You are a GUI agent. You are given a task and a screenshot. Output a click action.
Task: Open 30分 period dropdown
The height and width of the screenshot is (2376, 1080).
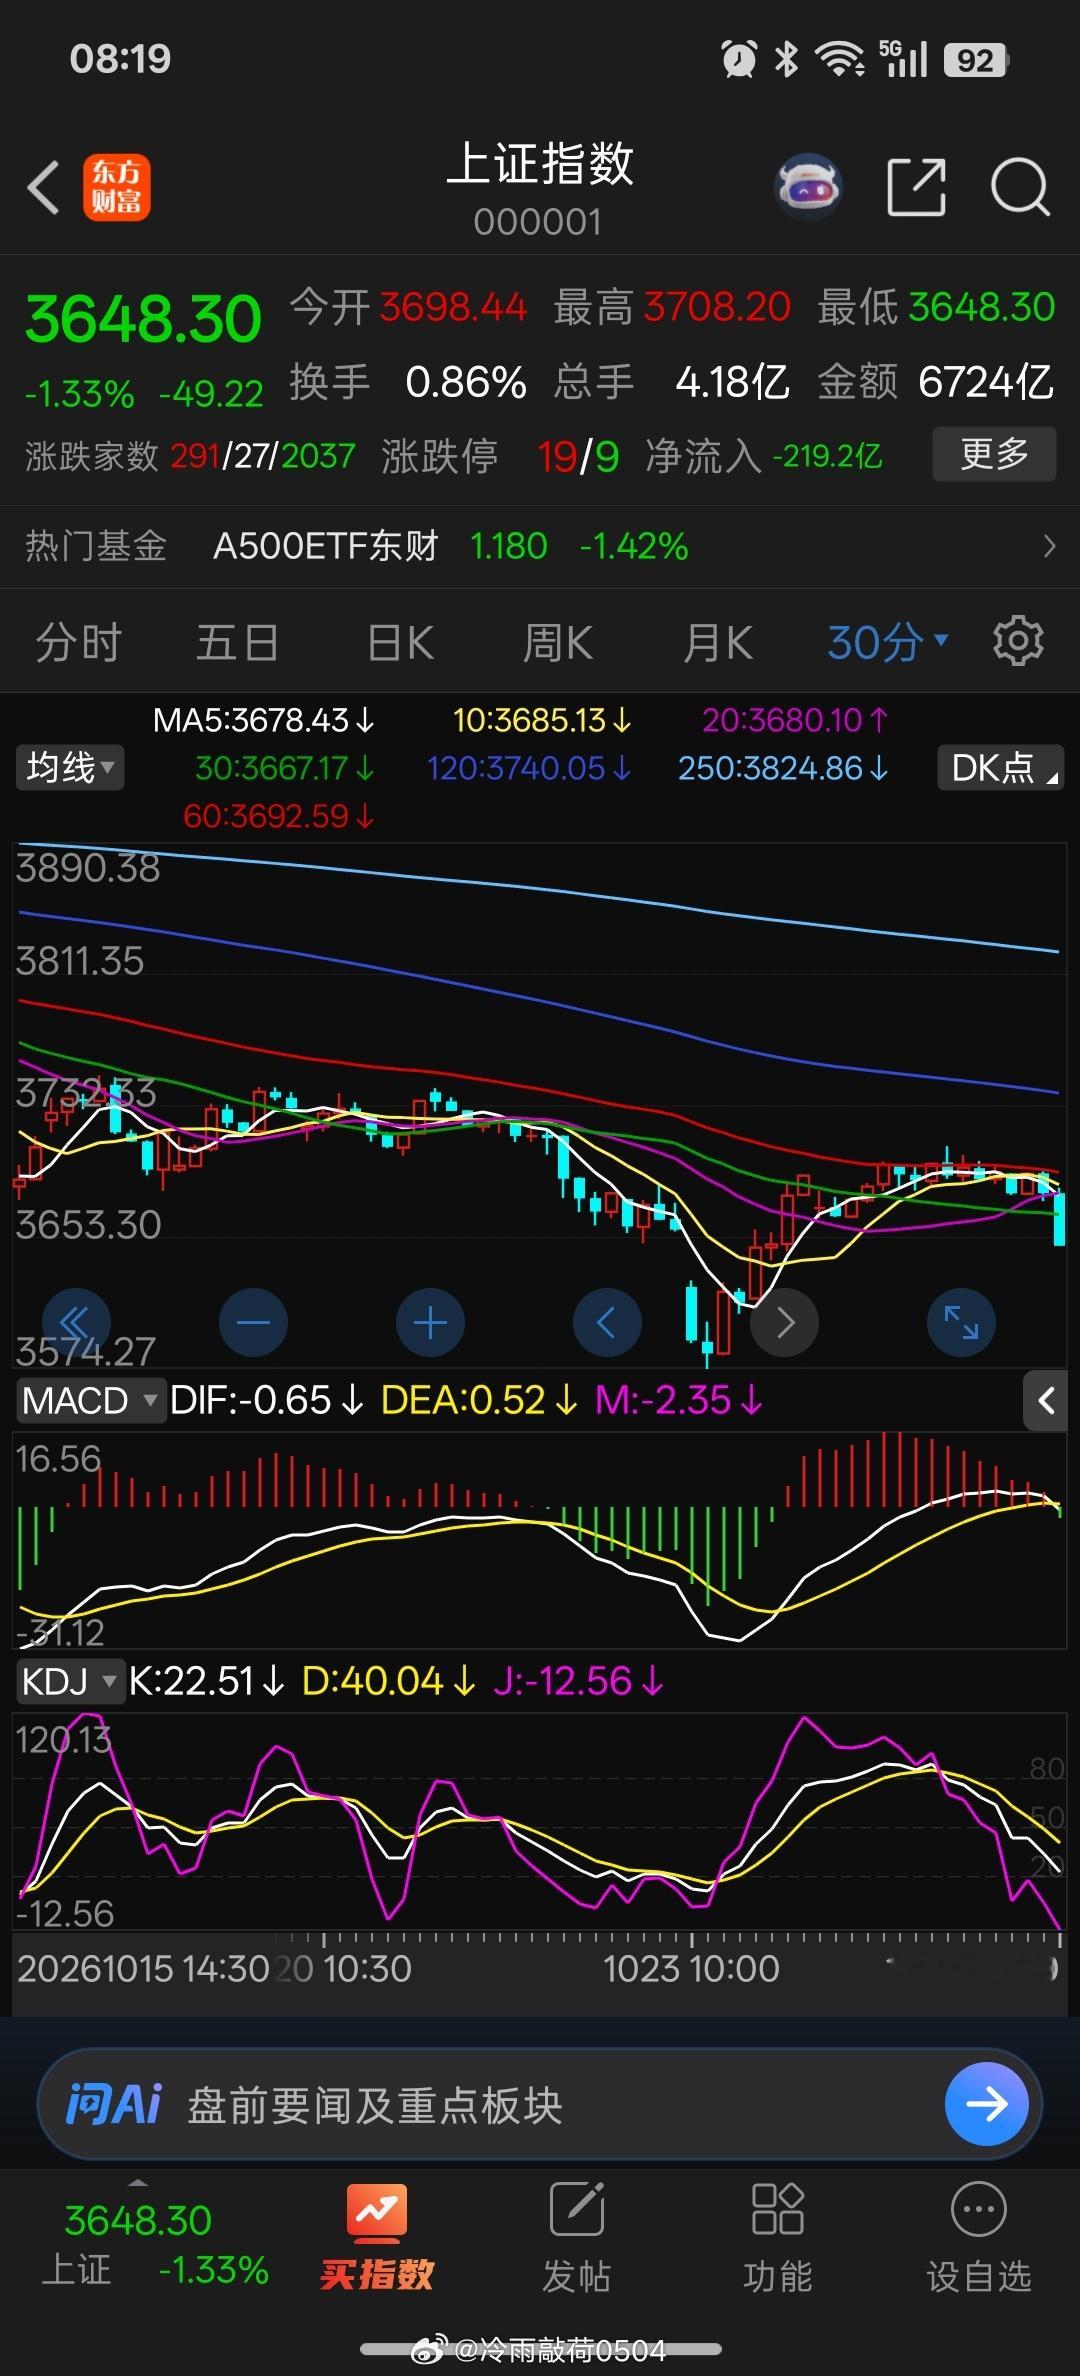pyautogui.click(x=888, y=642)
